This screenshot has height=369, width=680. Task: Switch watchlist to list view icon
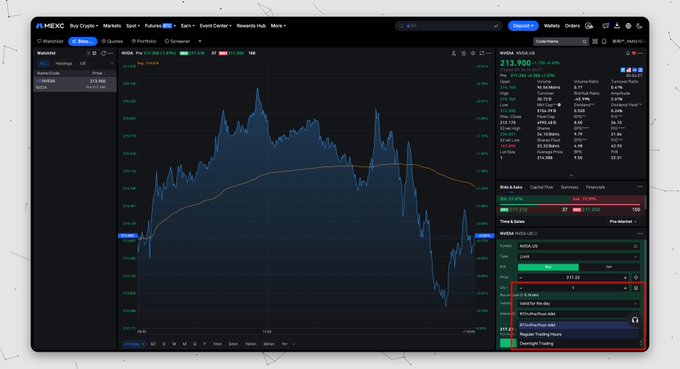point(88,53)
